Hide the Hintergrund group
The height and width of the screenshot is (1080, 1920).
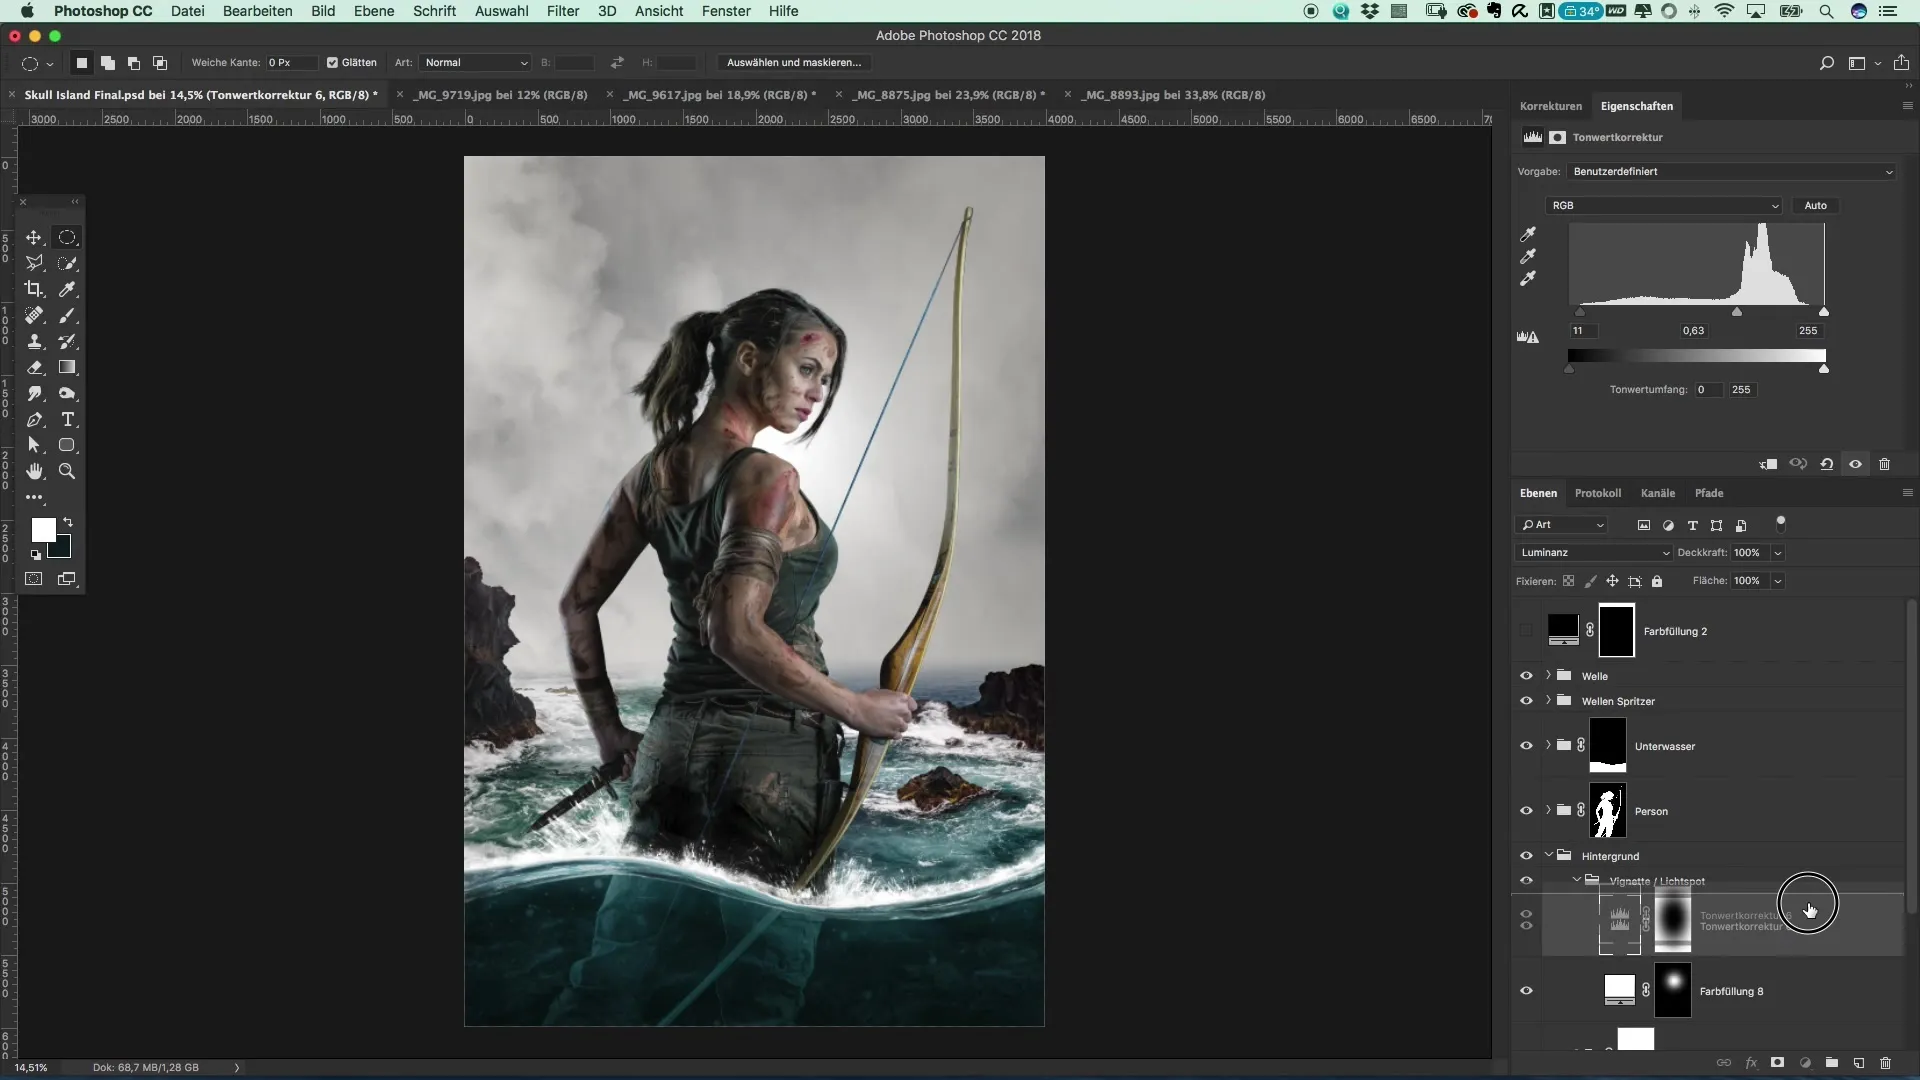(x=1526, y=856)
